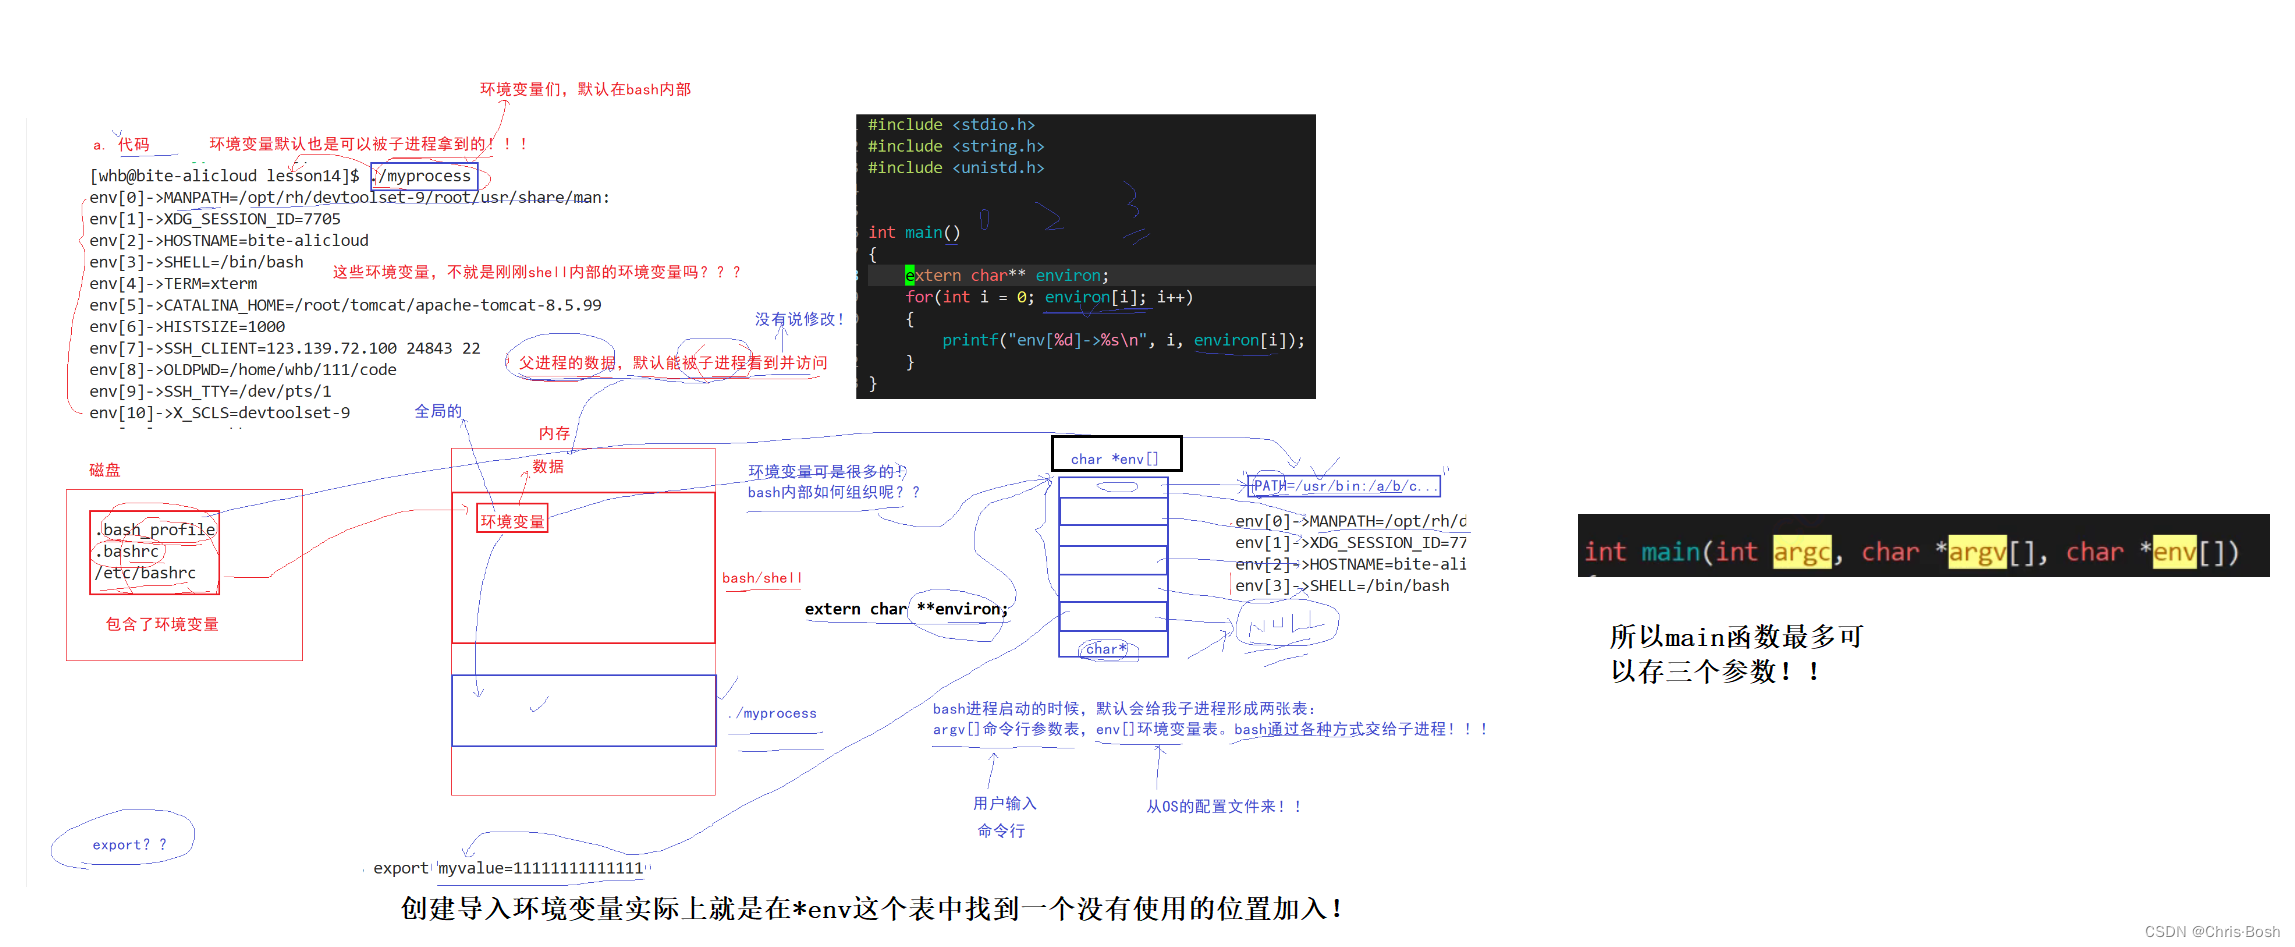Click the red 'bash/shell' label
This screenshot has height=947, width=2295.
click(762, 578)
